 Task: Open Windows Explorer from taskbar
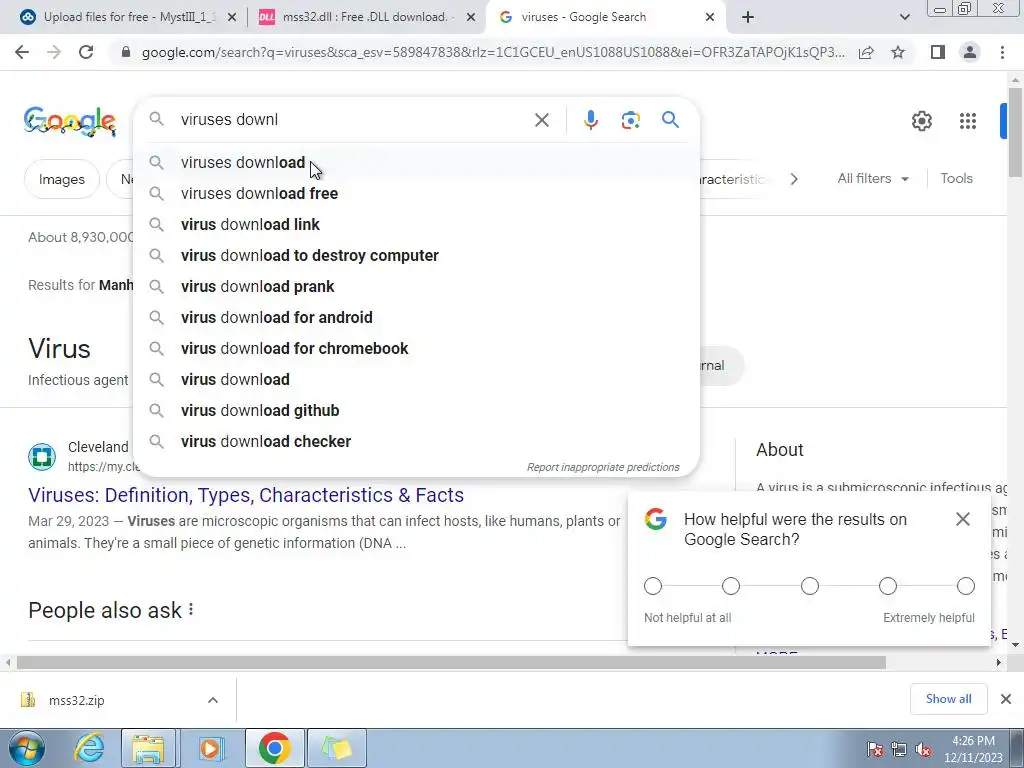tap(148, 748)
